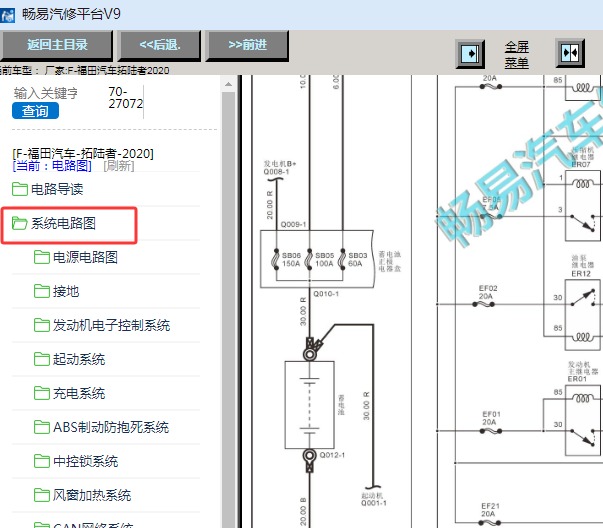Click the 电源电路图 folder icon
The width and height of the screenshot is (603, 528).
[42, 257]
